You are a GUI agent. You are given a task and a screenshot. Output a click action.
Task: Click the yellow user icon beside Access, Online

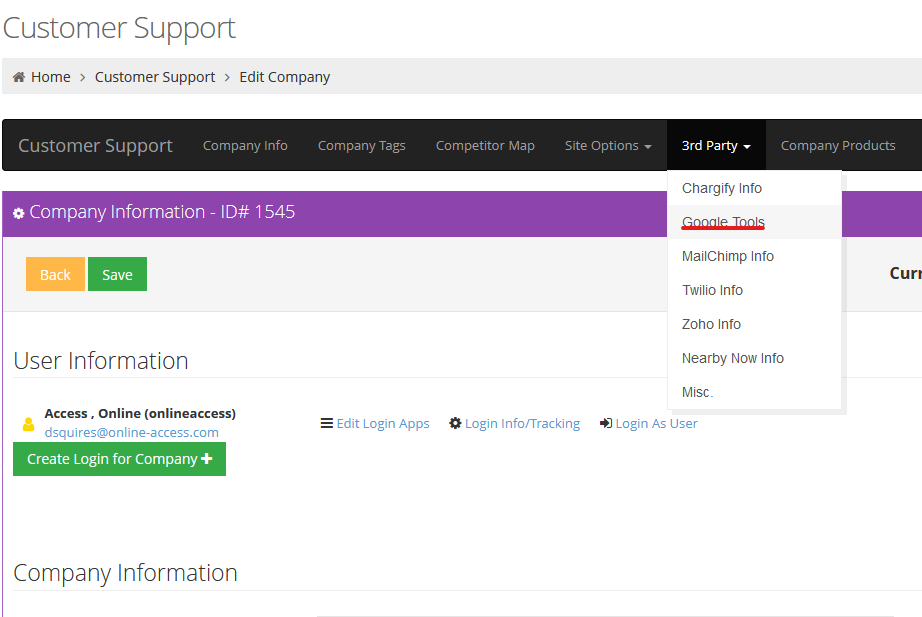coord(28,424)
